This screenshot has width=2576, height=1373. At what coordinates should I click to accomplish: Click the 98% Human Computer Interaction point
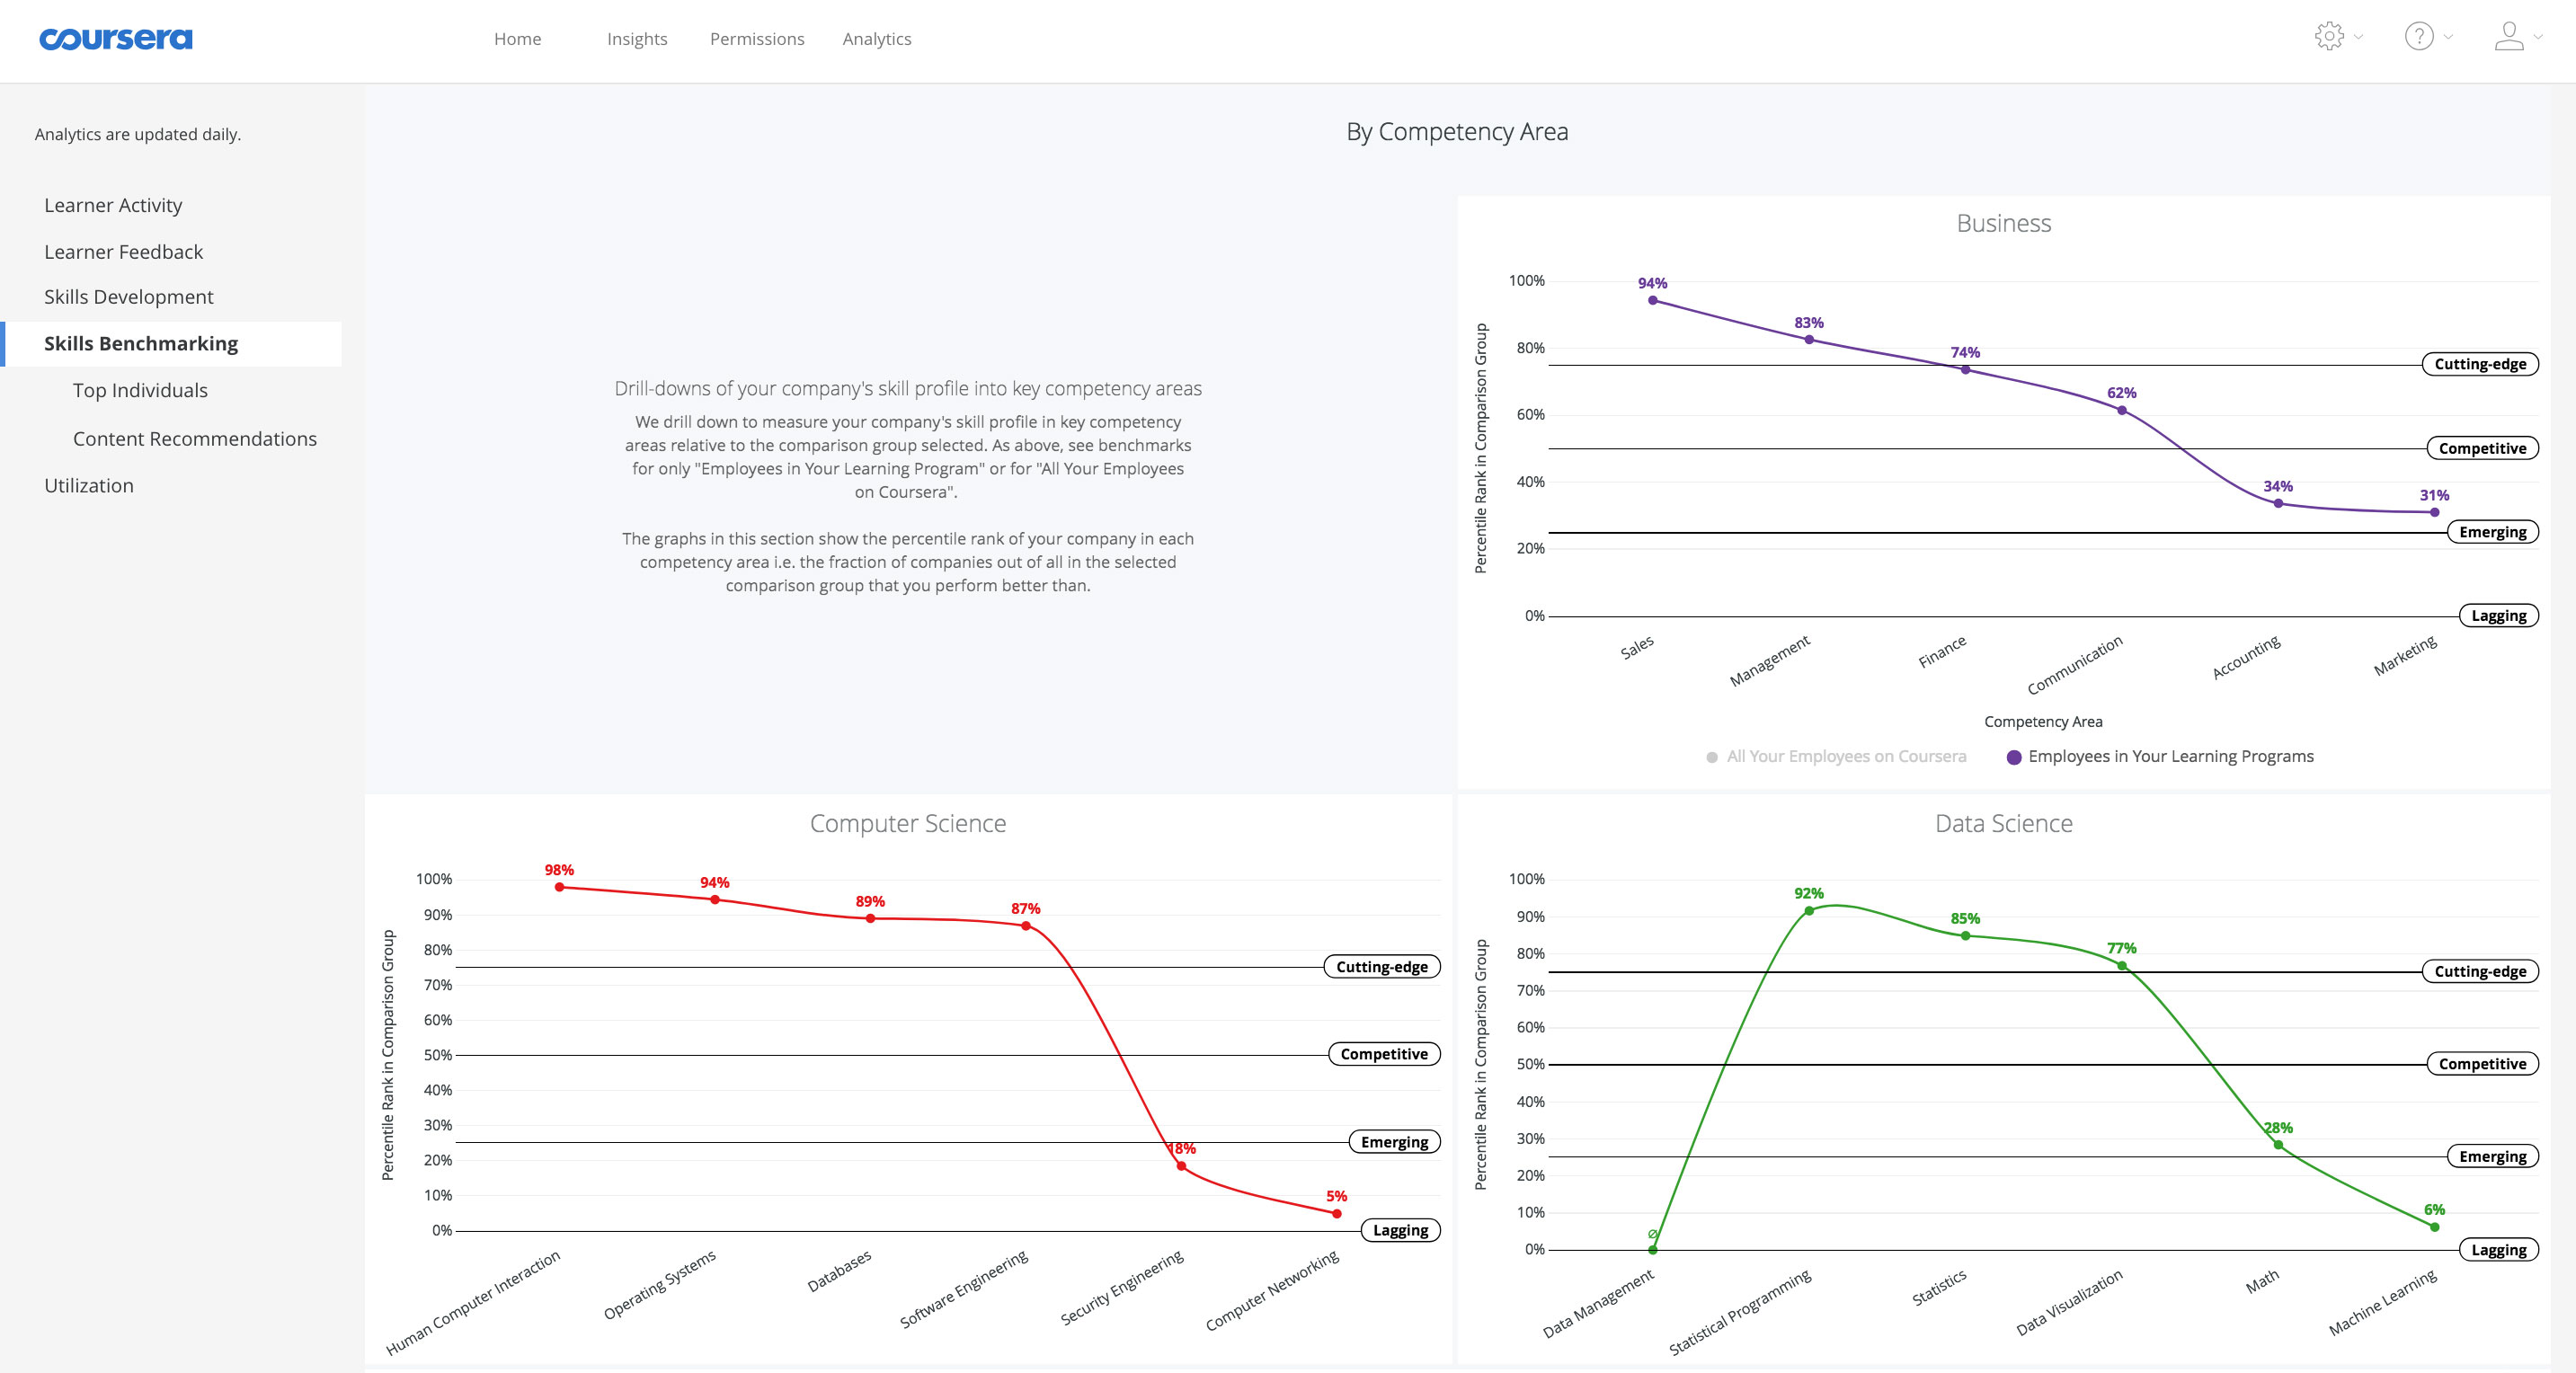click(559, 887)
